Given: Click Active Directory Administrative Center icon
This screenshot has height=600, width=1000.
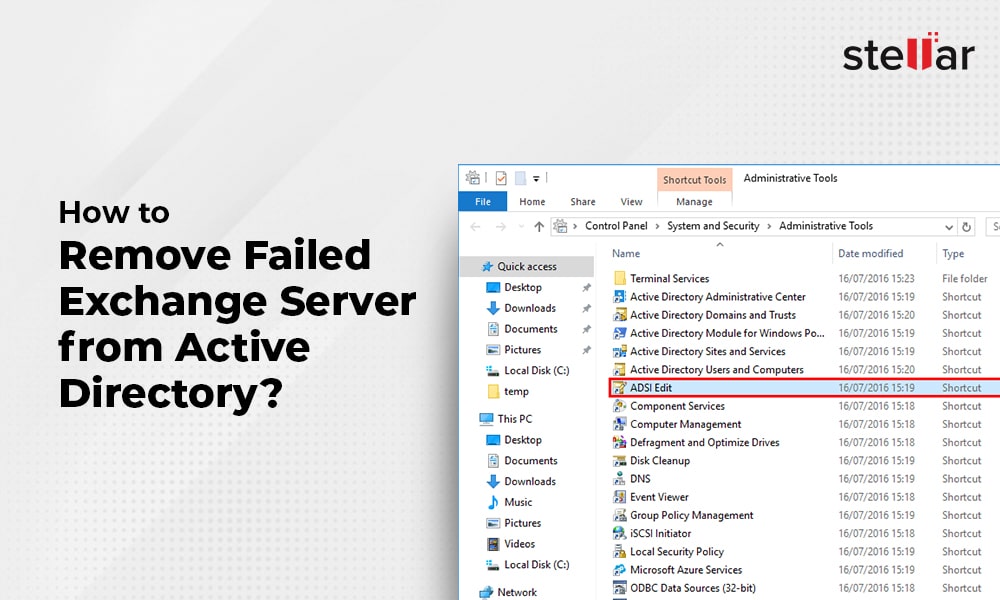Looking at the screenshot, I should click(x=619, y=296).
